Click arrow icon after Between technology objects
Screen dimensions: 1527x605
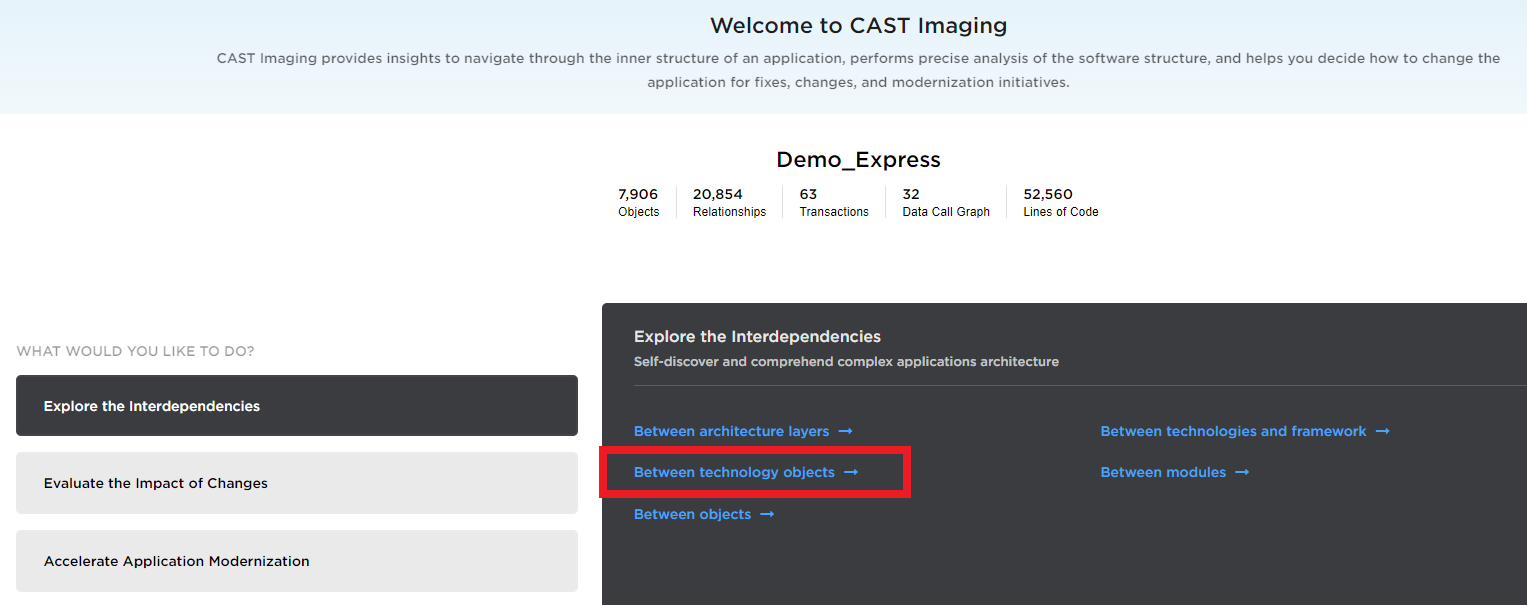[x=851, y=472]
